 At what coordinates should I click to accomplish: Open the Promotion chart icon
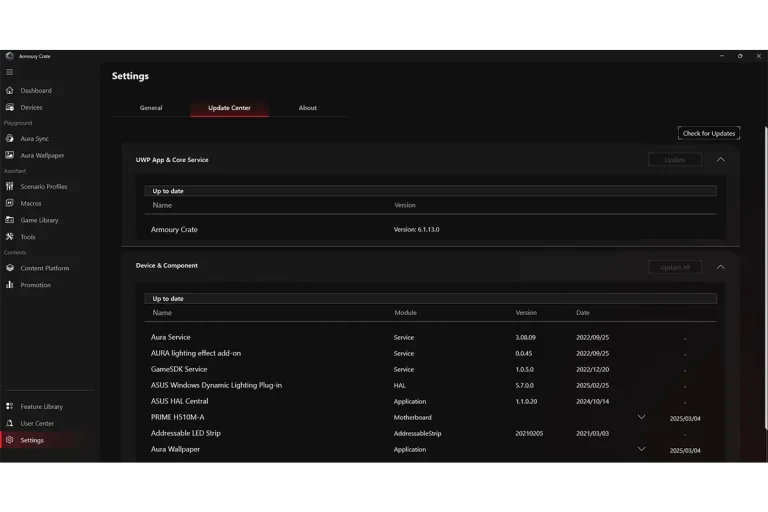coord(9,284)
